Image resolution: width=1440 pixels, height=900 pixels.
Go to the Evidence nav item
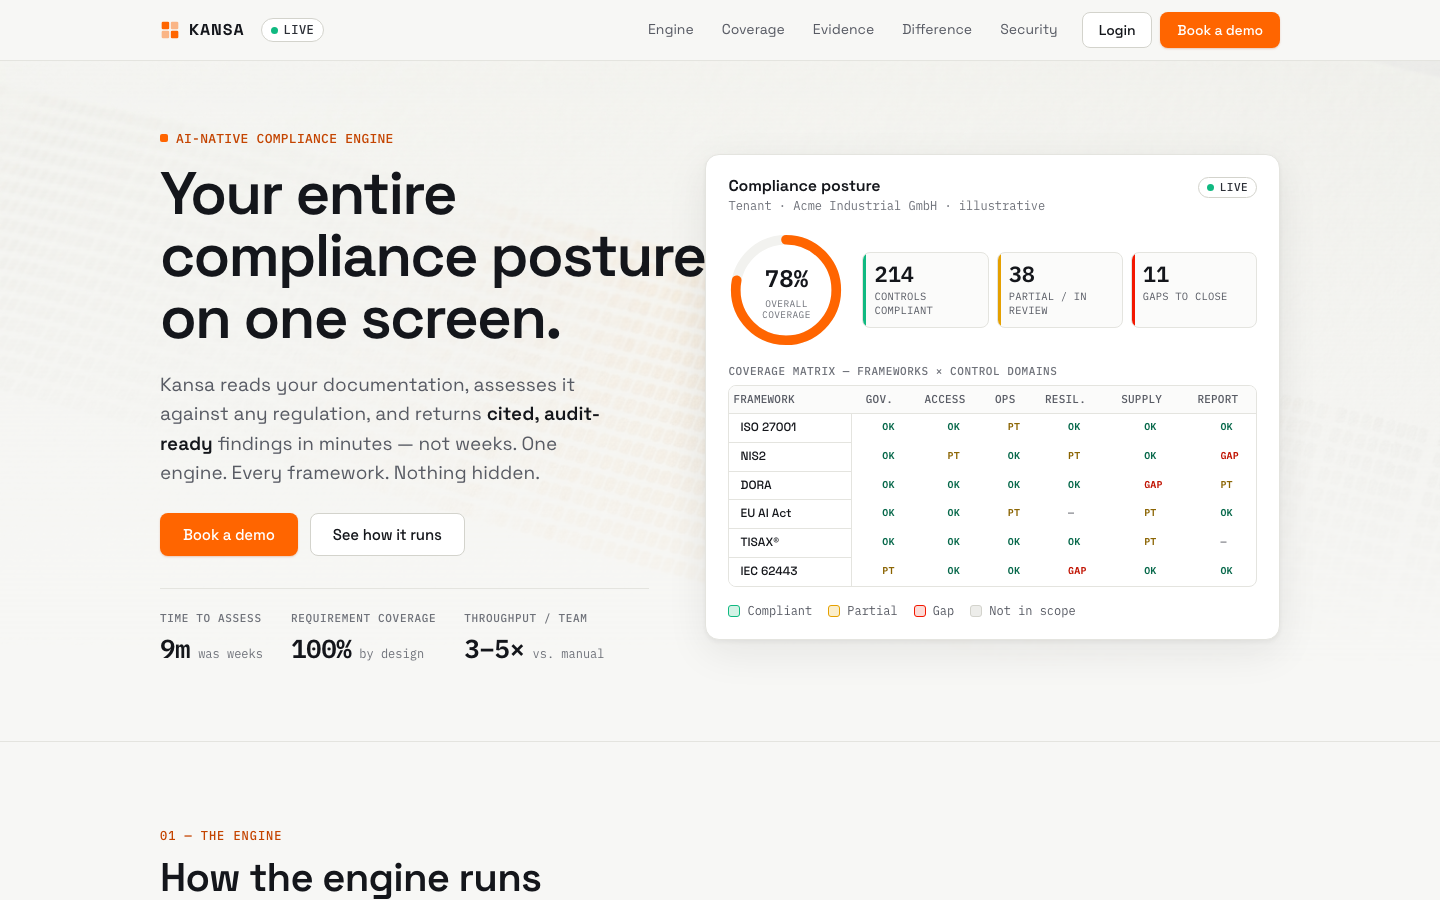[x=843, y=30]
